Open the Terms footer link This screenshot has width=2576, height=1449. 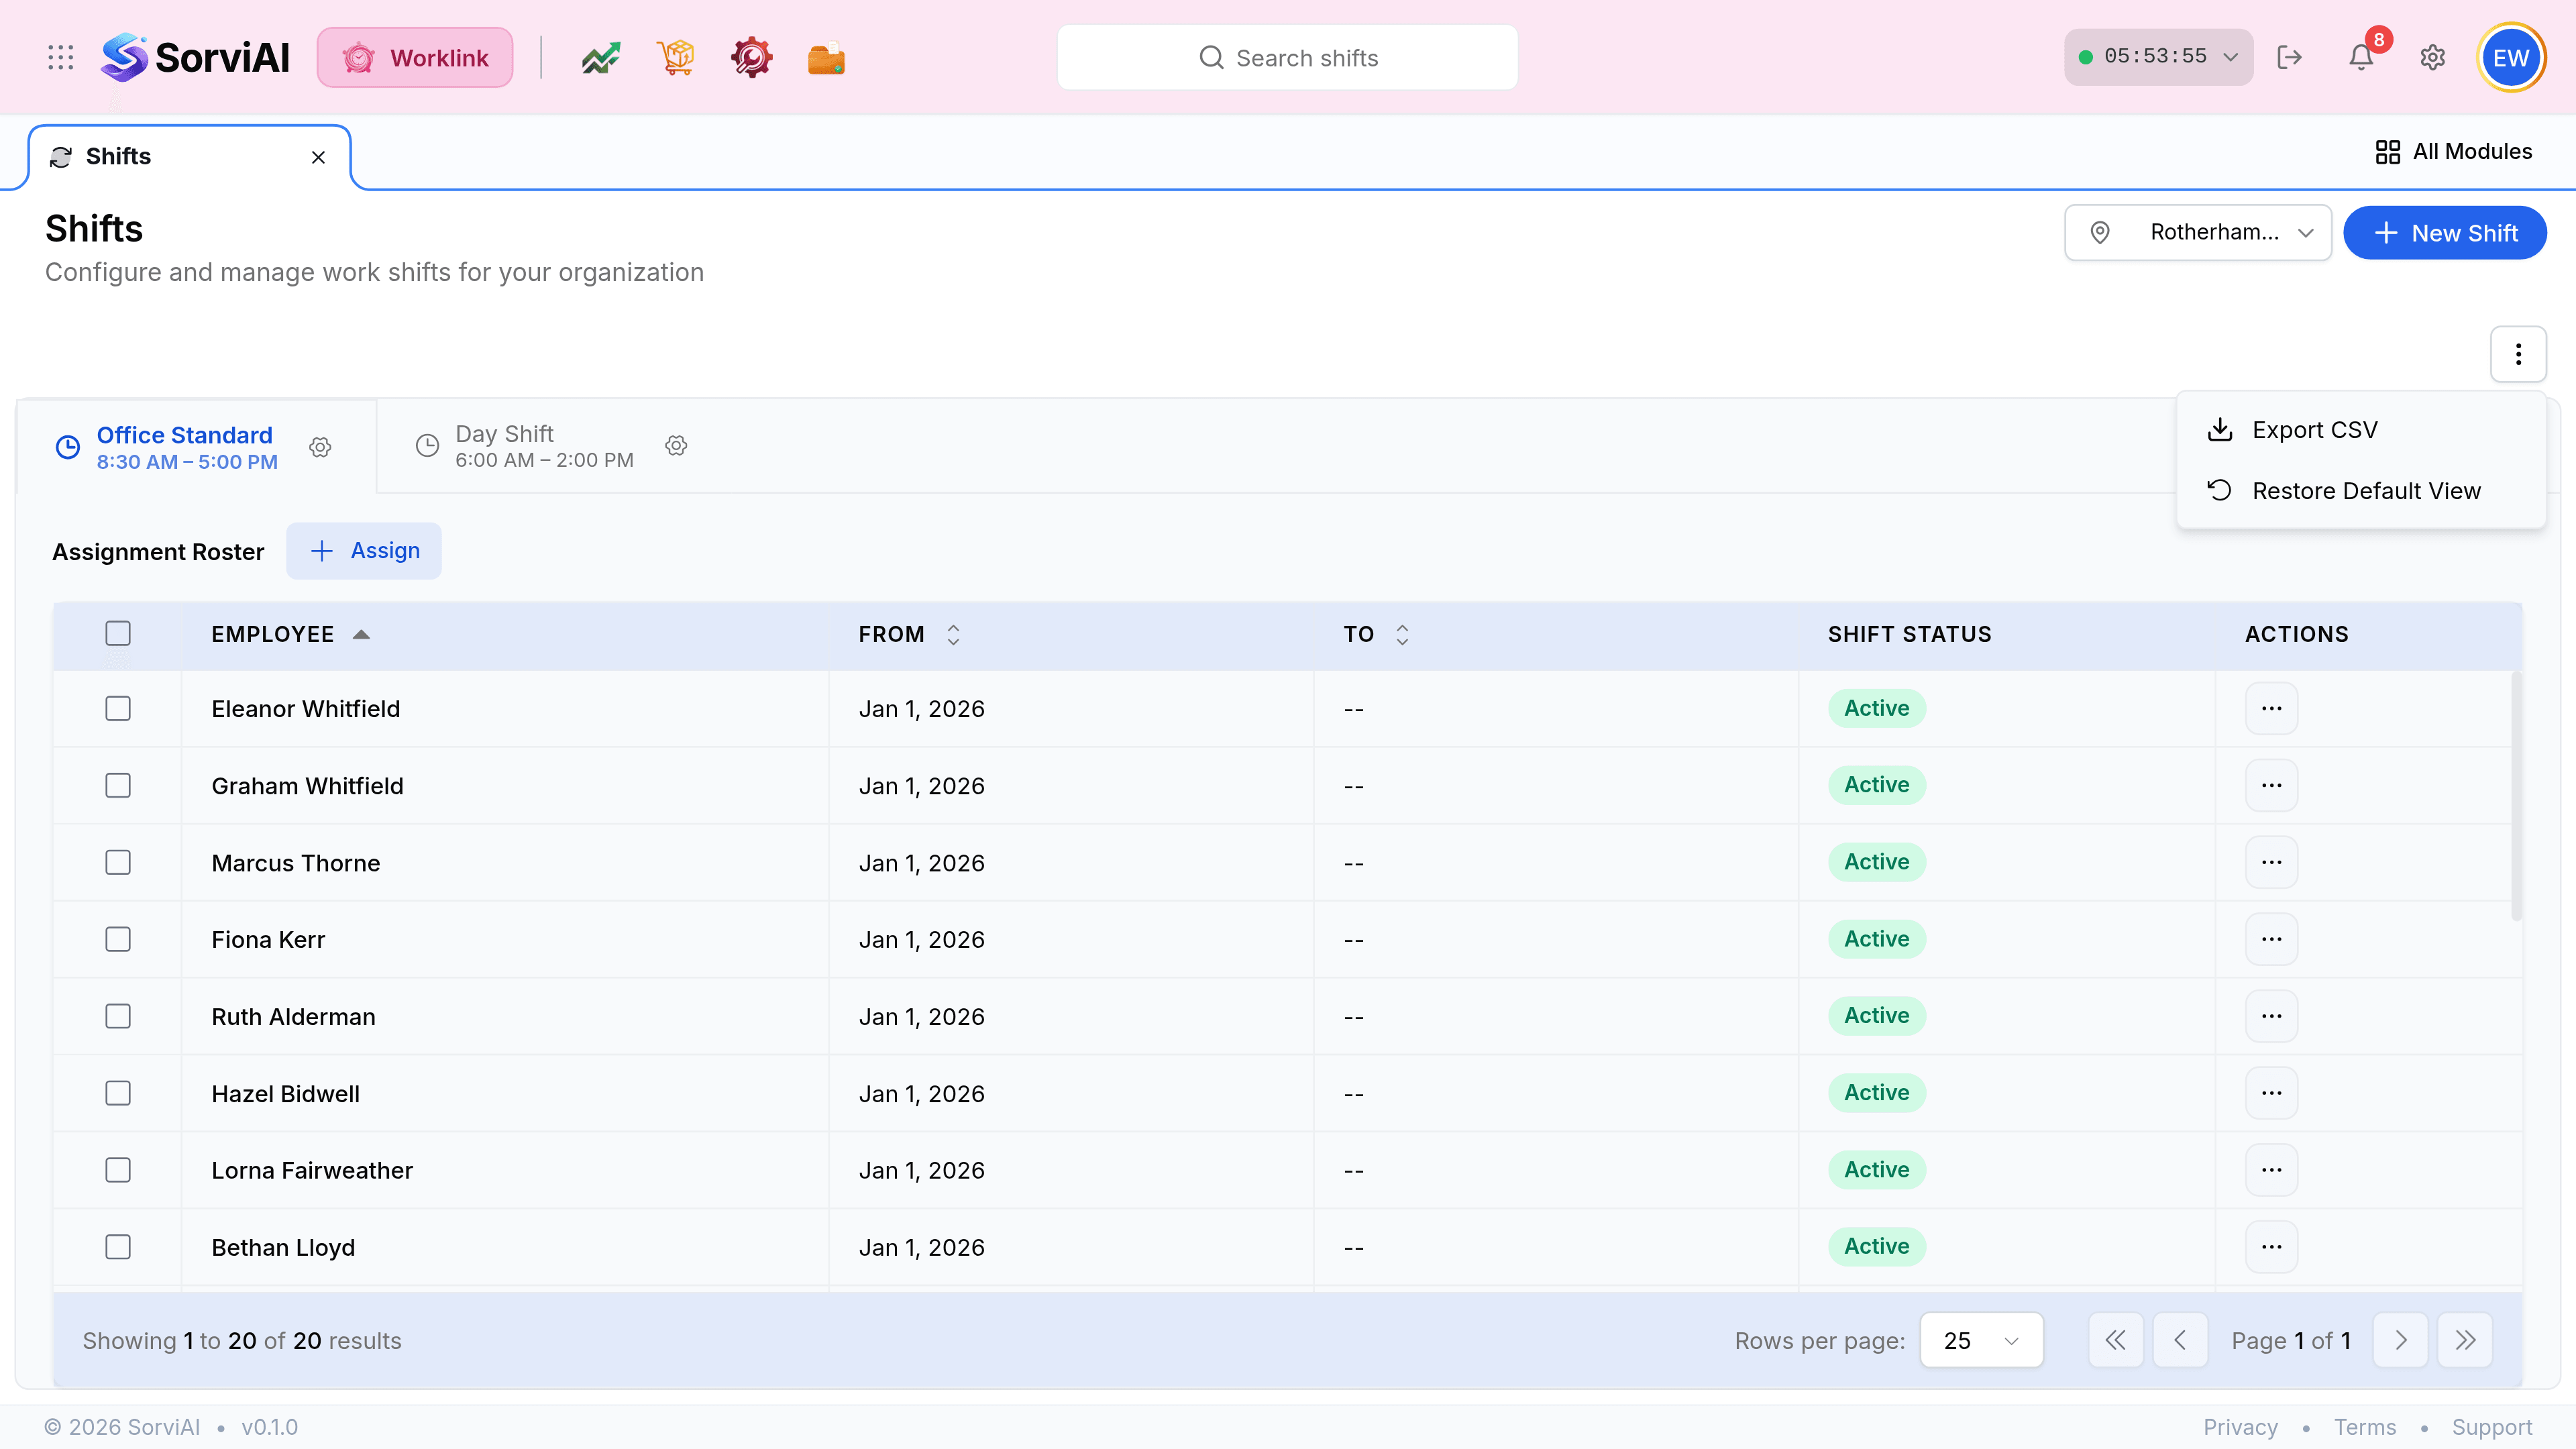pyautogui.click(x=2364, y=1427)
